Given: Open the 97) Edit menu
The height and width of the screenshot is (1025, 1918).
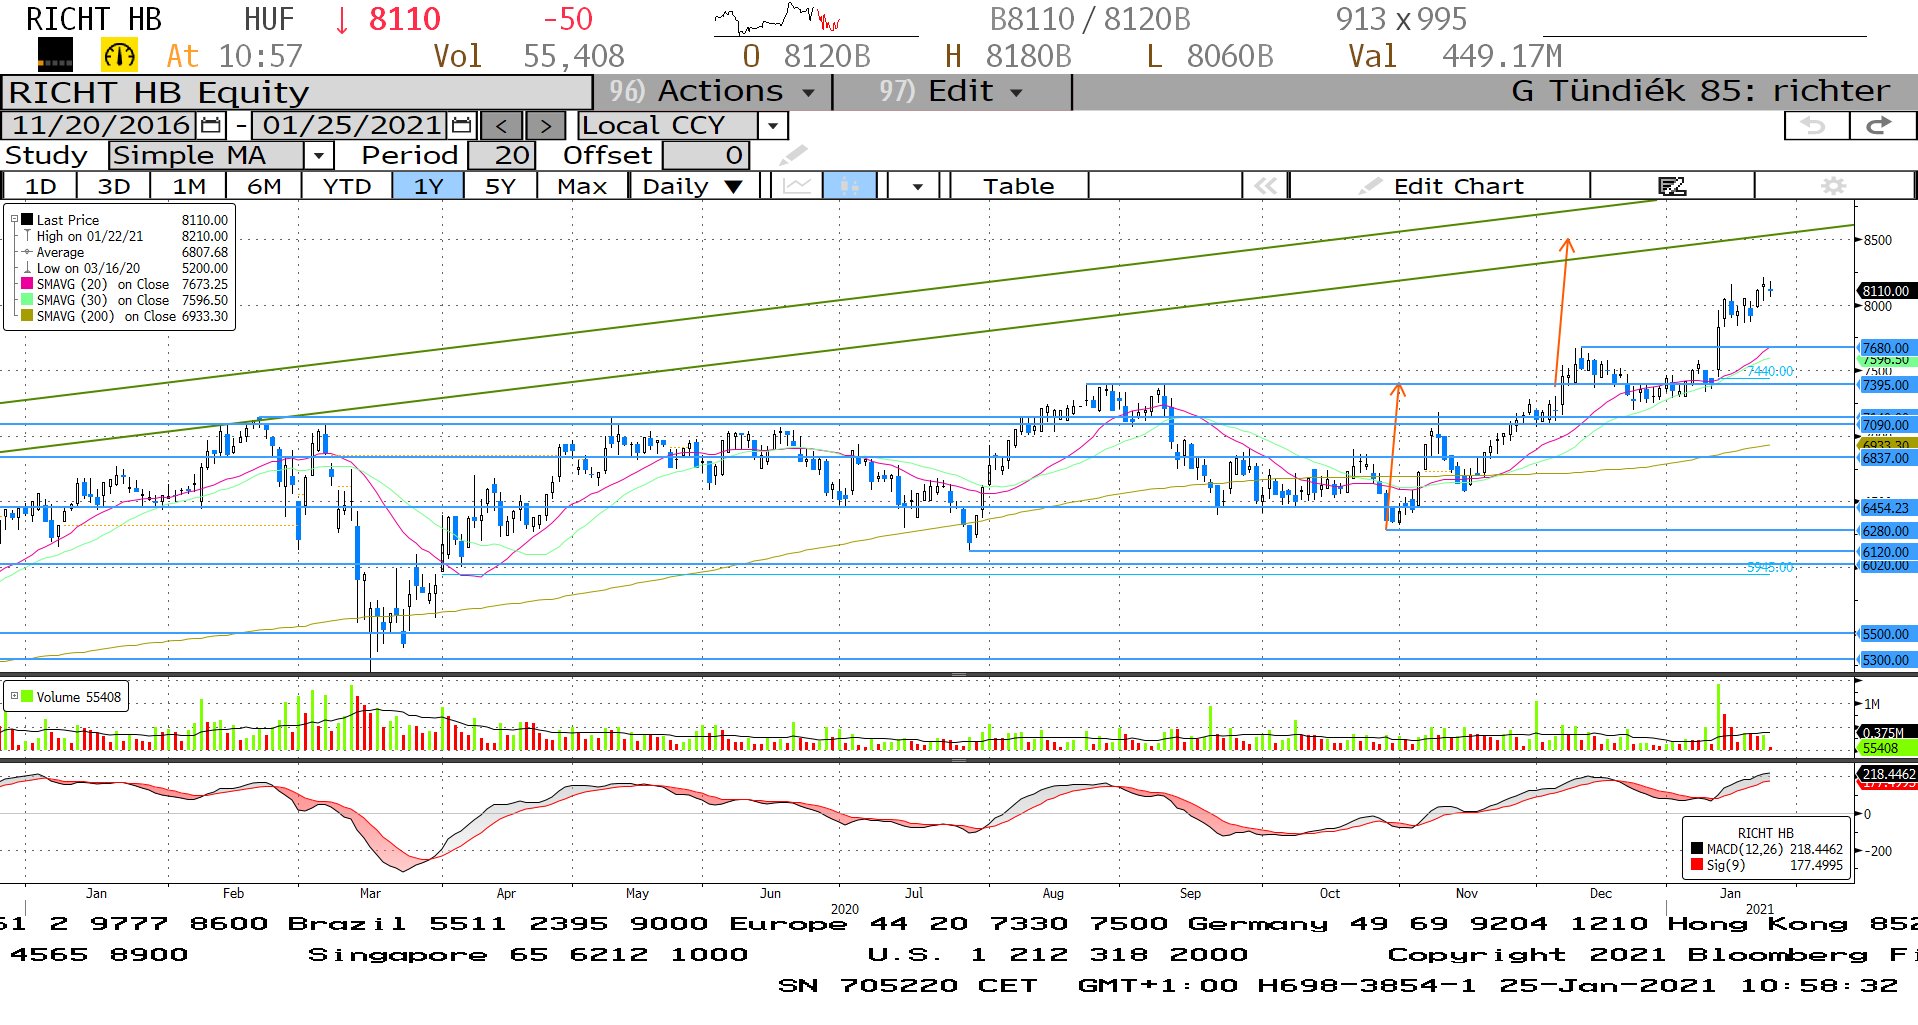Looking at the screenshot, I should [x=951, y=91].
